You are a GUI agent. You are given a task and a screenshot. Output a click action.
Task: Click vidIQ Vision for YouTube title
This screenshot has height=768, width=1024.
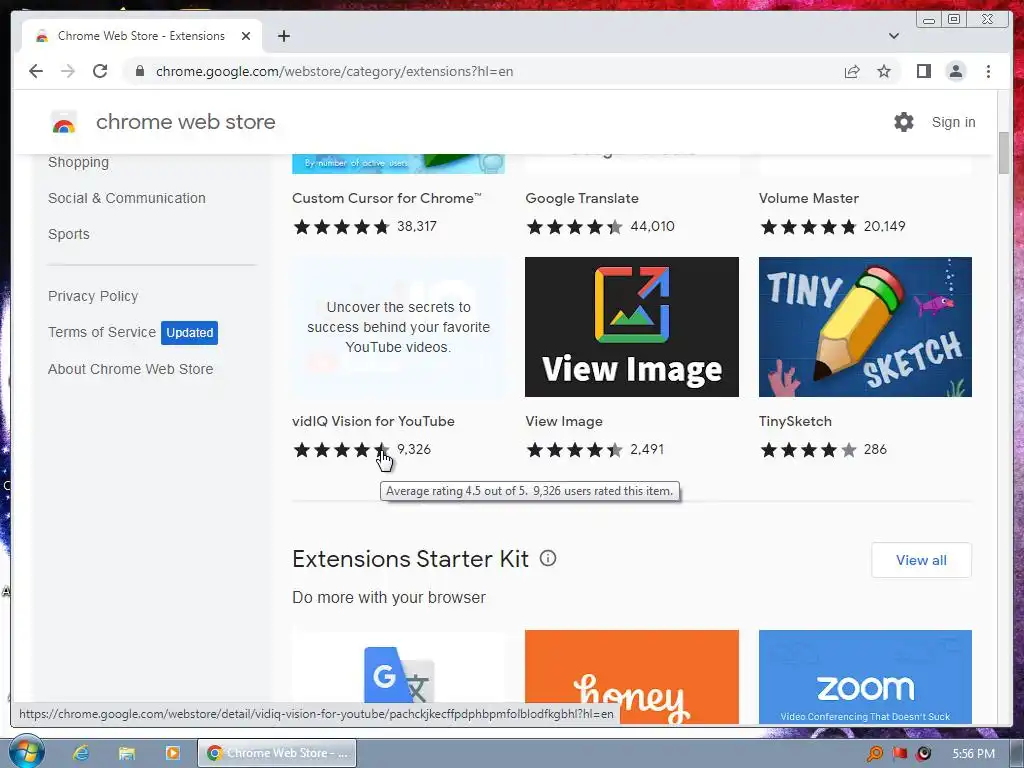point(373,421)
